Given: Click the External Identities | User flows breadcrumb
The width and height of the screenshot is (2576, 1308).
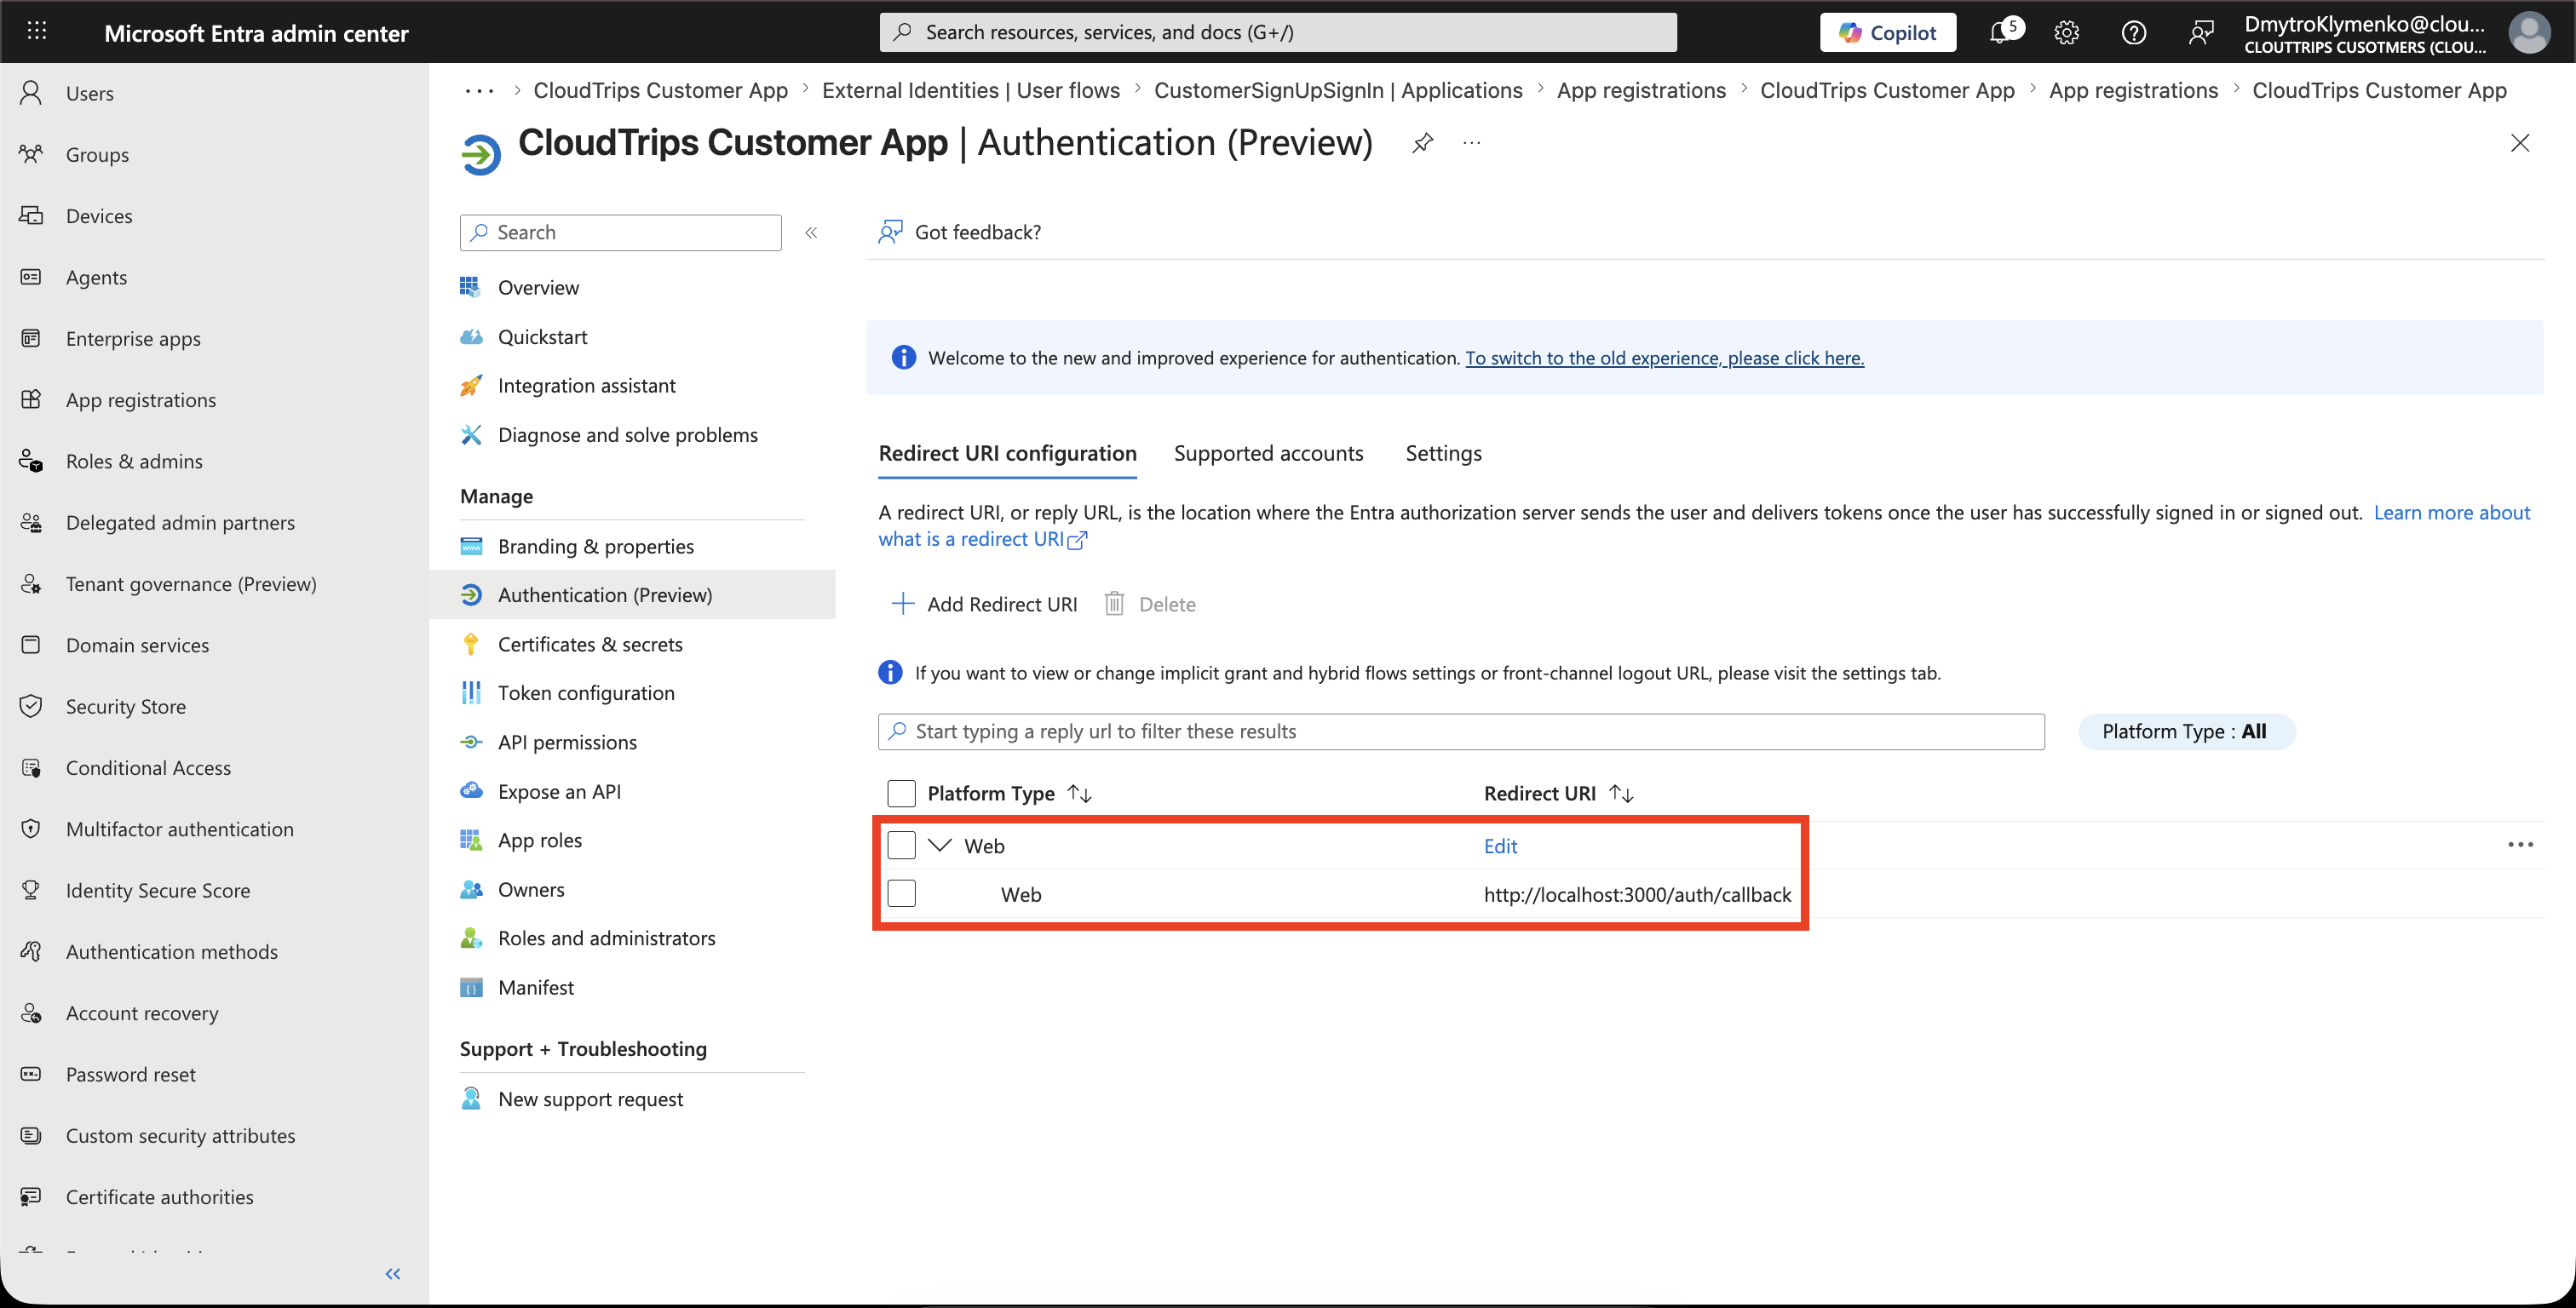Looking at the screenshot, I should [x=970, y=90].
